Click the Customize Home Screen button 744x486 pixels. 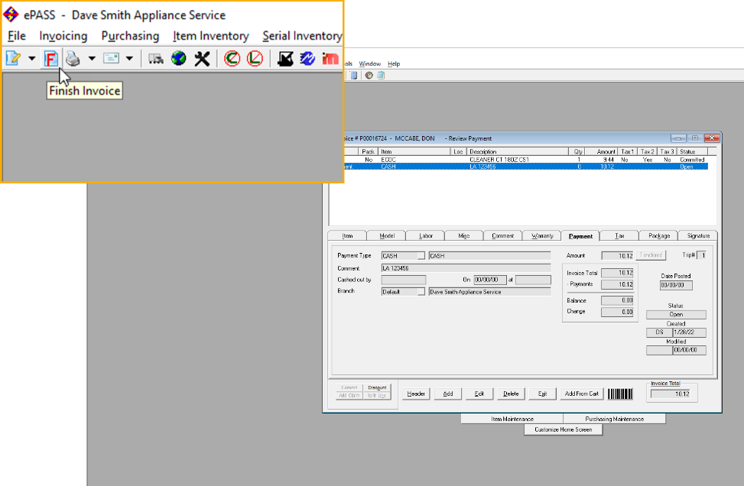[x=563, y=430]
